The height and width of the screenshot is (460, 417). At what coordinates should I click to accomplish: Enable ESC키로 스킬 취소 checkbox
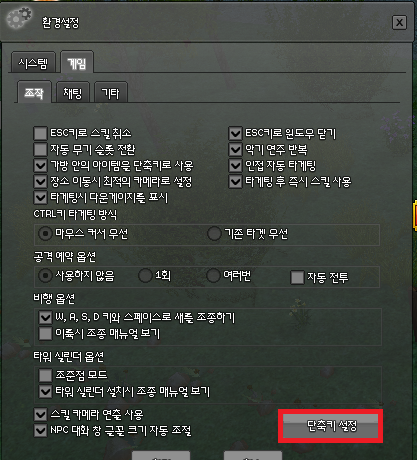(x=40, y=133)
